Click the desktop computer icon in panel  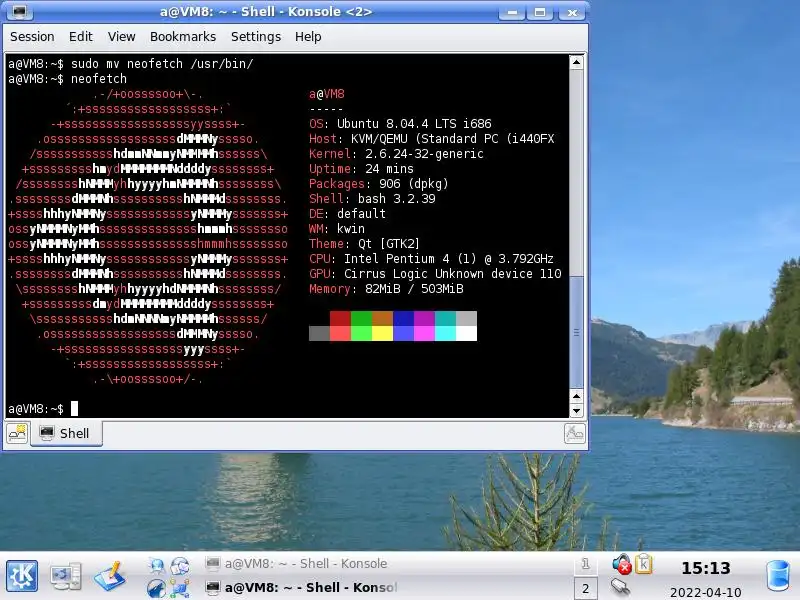point(65,576)
